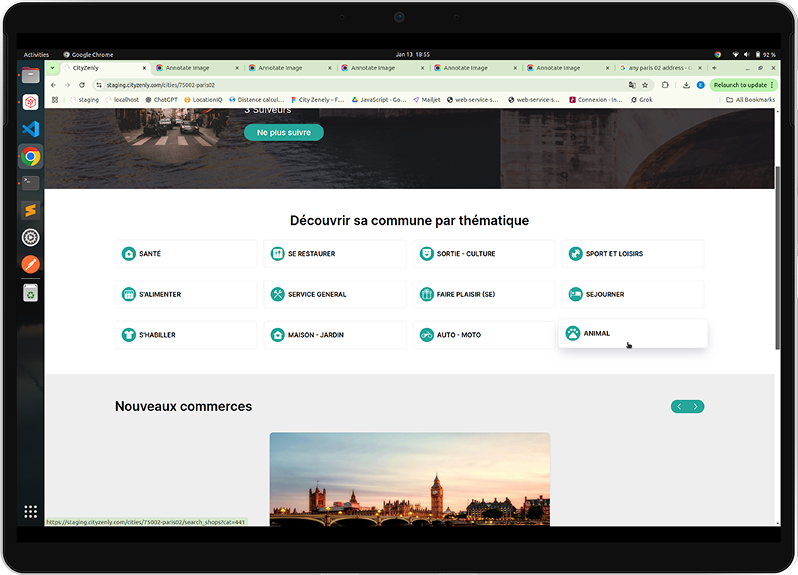Show previous Nouveaux commerces slide
Image resolution: width=798 pixels, height=575 pixels.
[x=679, y=407]
